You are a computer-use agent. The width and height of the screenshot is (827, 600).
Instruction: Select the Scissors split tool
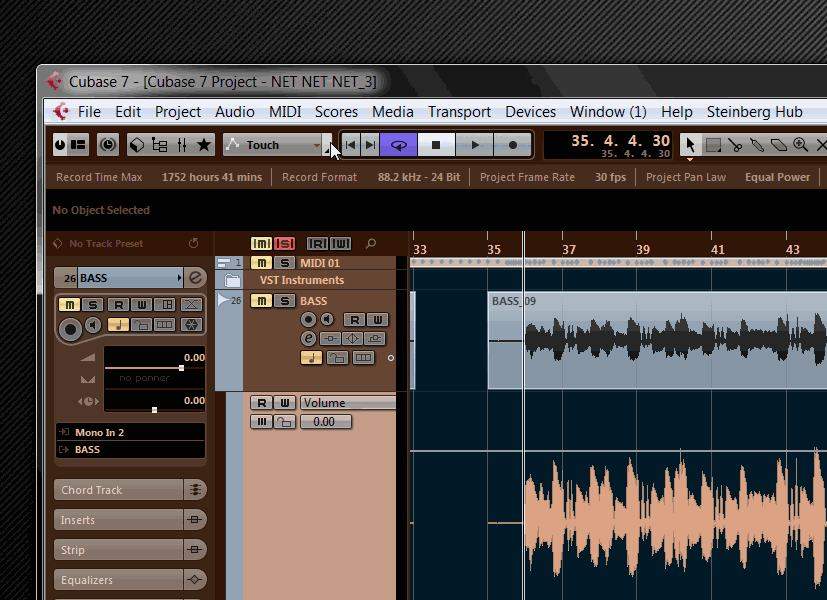(735, 145)
